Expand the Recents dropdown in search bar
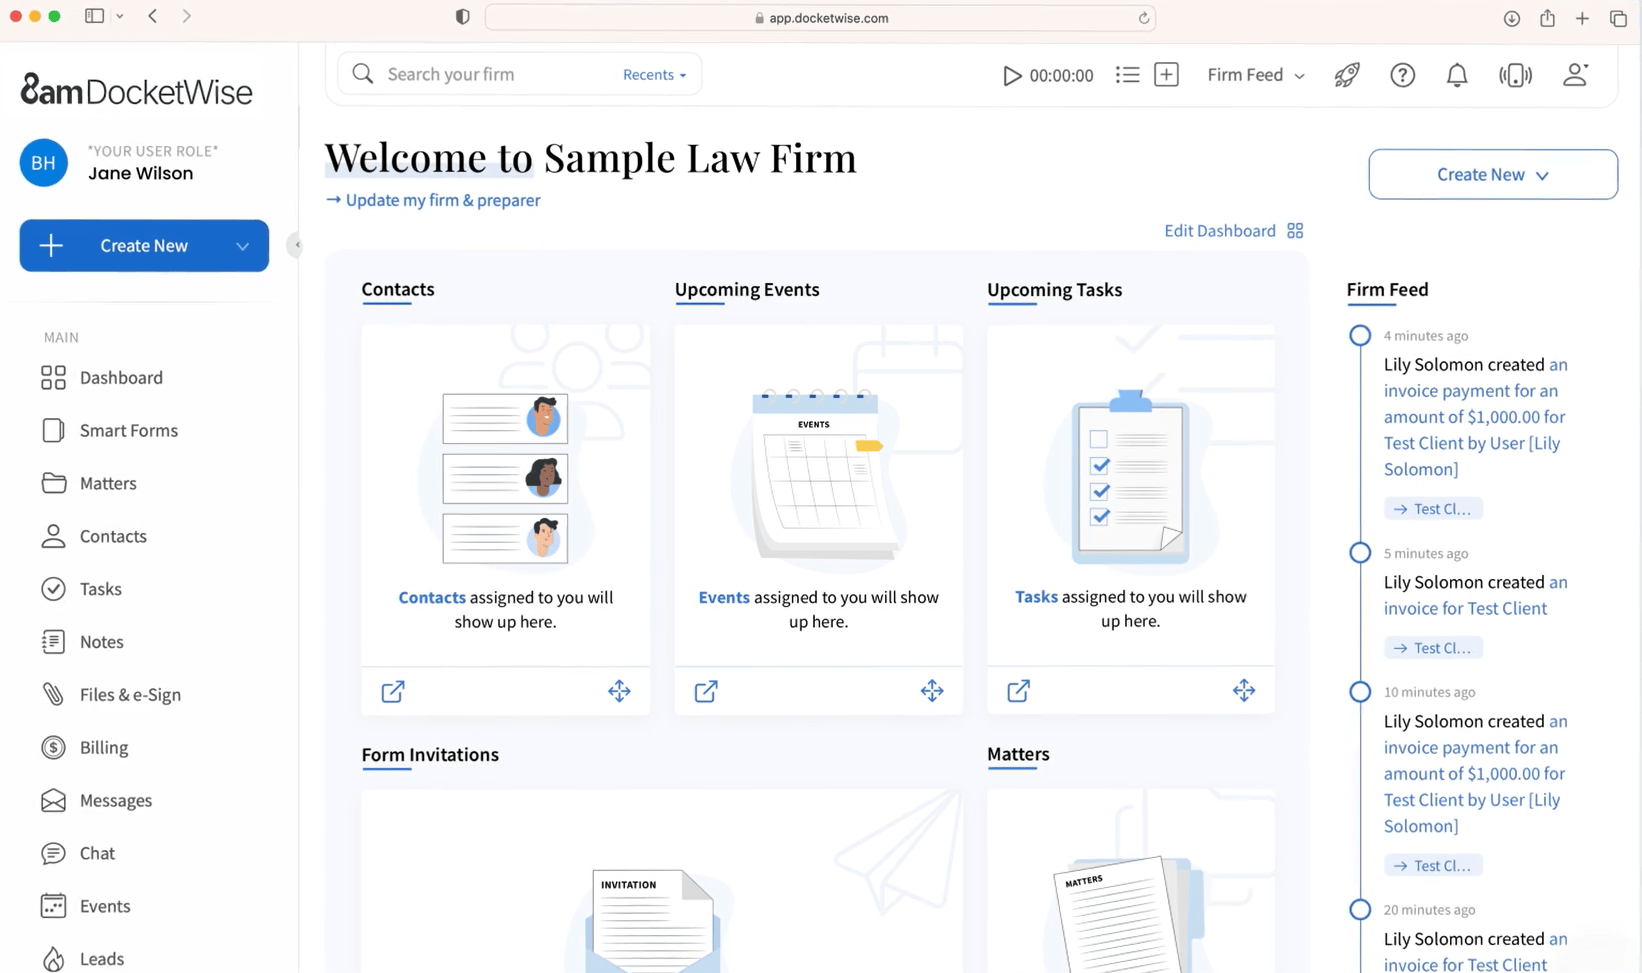The height and width of the screenshot is (973, 1642). point(654,75)
